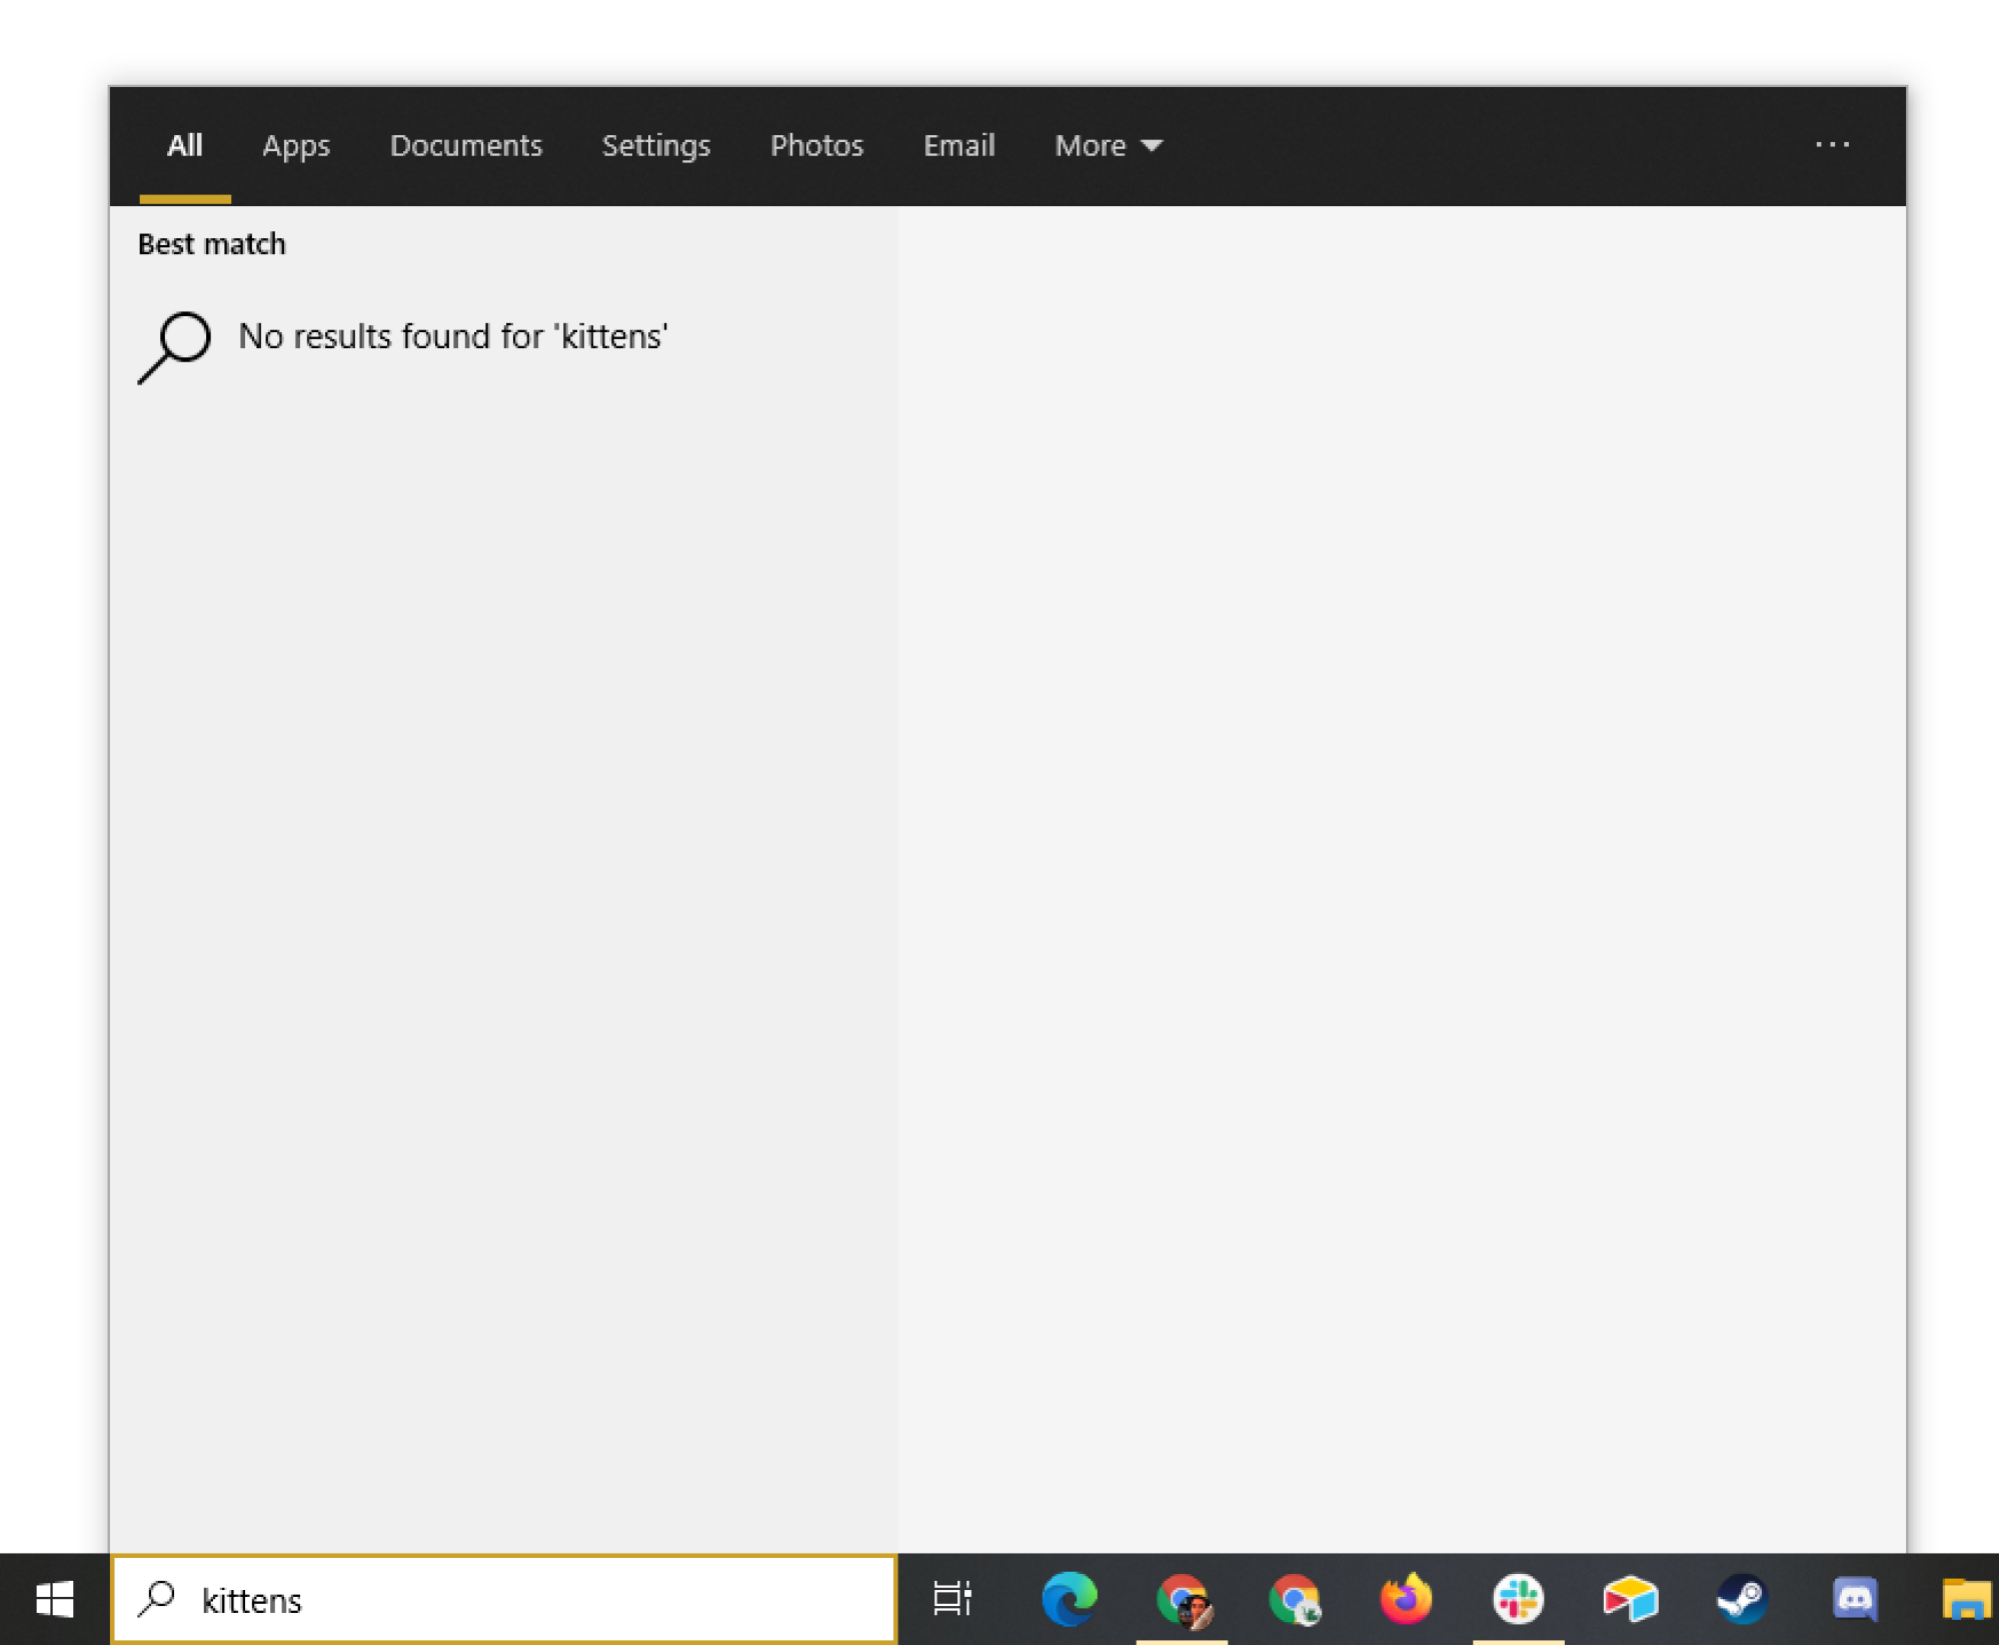Toggle All search results filter
1999x1645 pixels.
(184, 144)
